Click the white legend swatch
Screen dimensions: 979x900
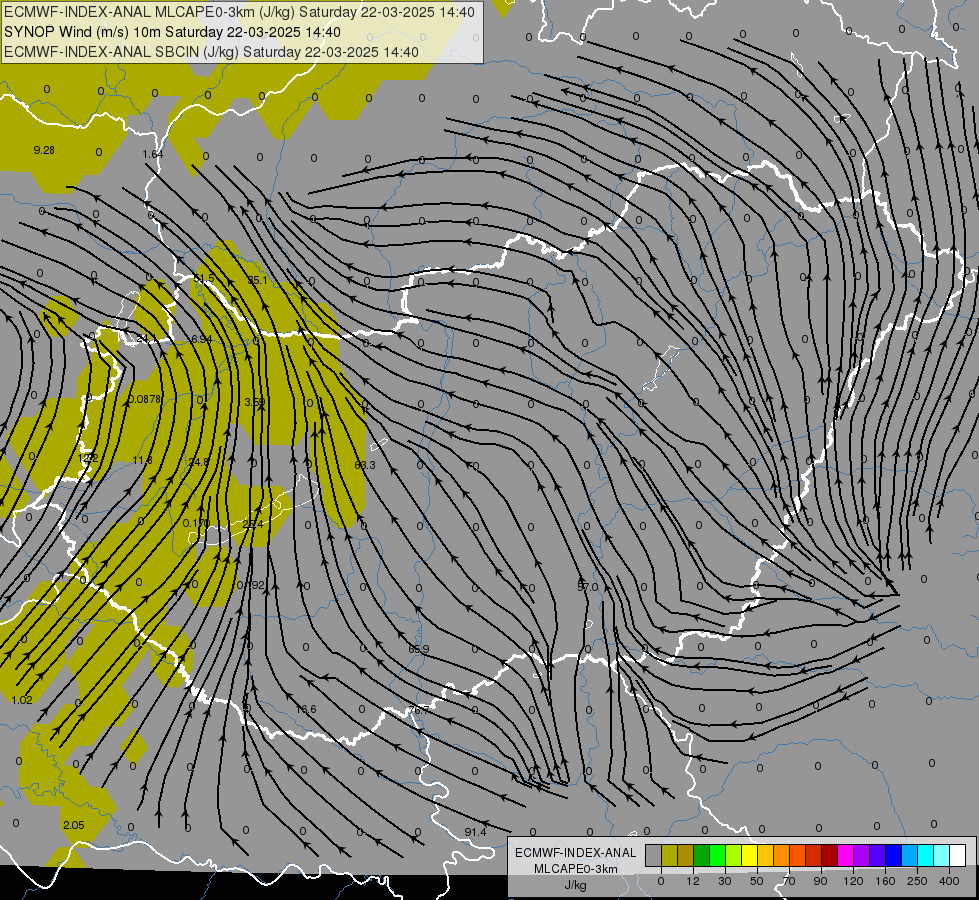coord(958,856)
